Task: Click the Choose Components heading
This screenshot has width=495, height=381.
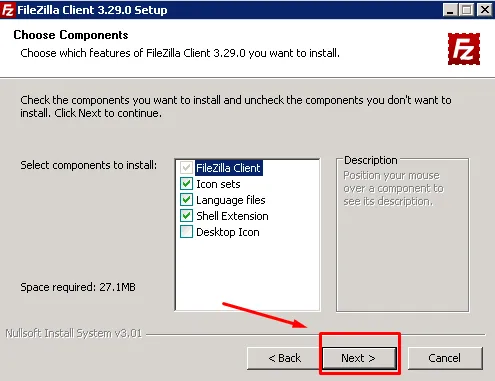Action: point(71,35)
